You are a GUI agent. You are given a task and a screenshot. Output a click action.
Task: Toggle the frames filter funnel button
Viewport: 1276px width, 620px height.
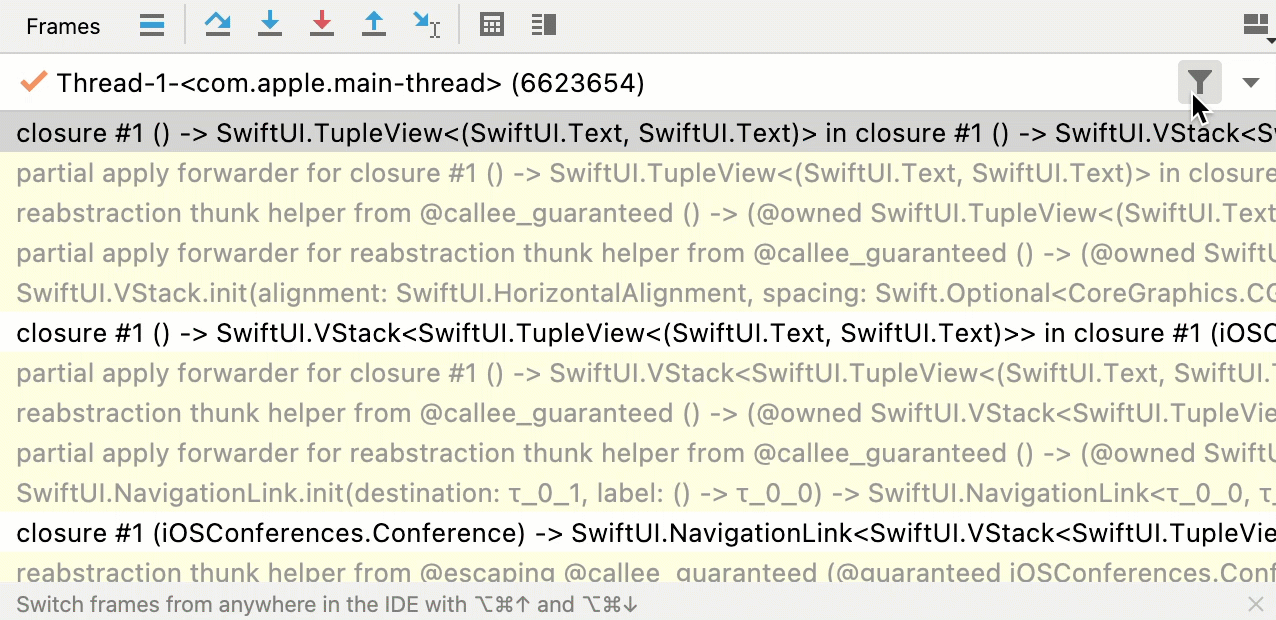point(1200,82)
